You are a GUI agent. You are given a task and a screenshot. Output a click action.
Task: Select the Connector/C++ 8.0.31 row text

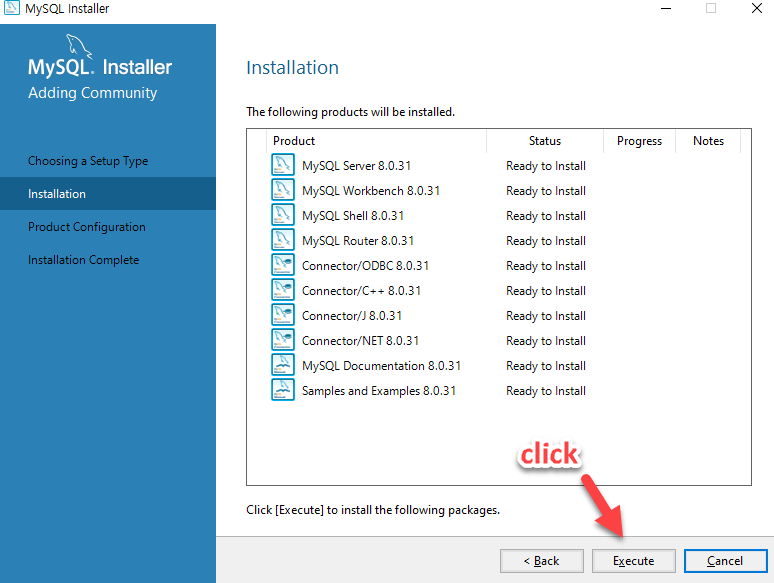[361, 291]
